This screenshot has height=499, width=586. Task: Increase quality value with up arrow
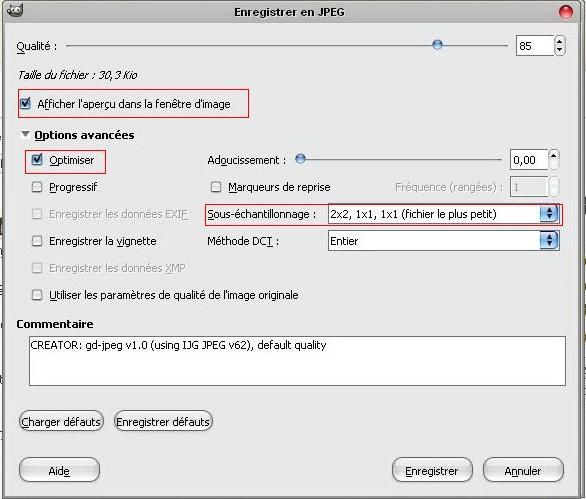pos(559,41)
